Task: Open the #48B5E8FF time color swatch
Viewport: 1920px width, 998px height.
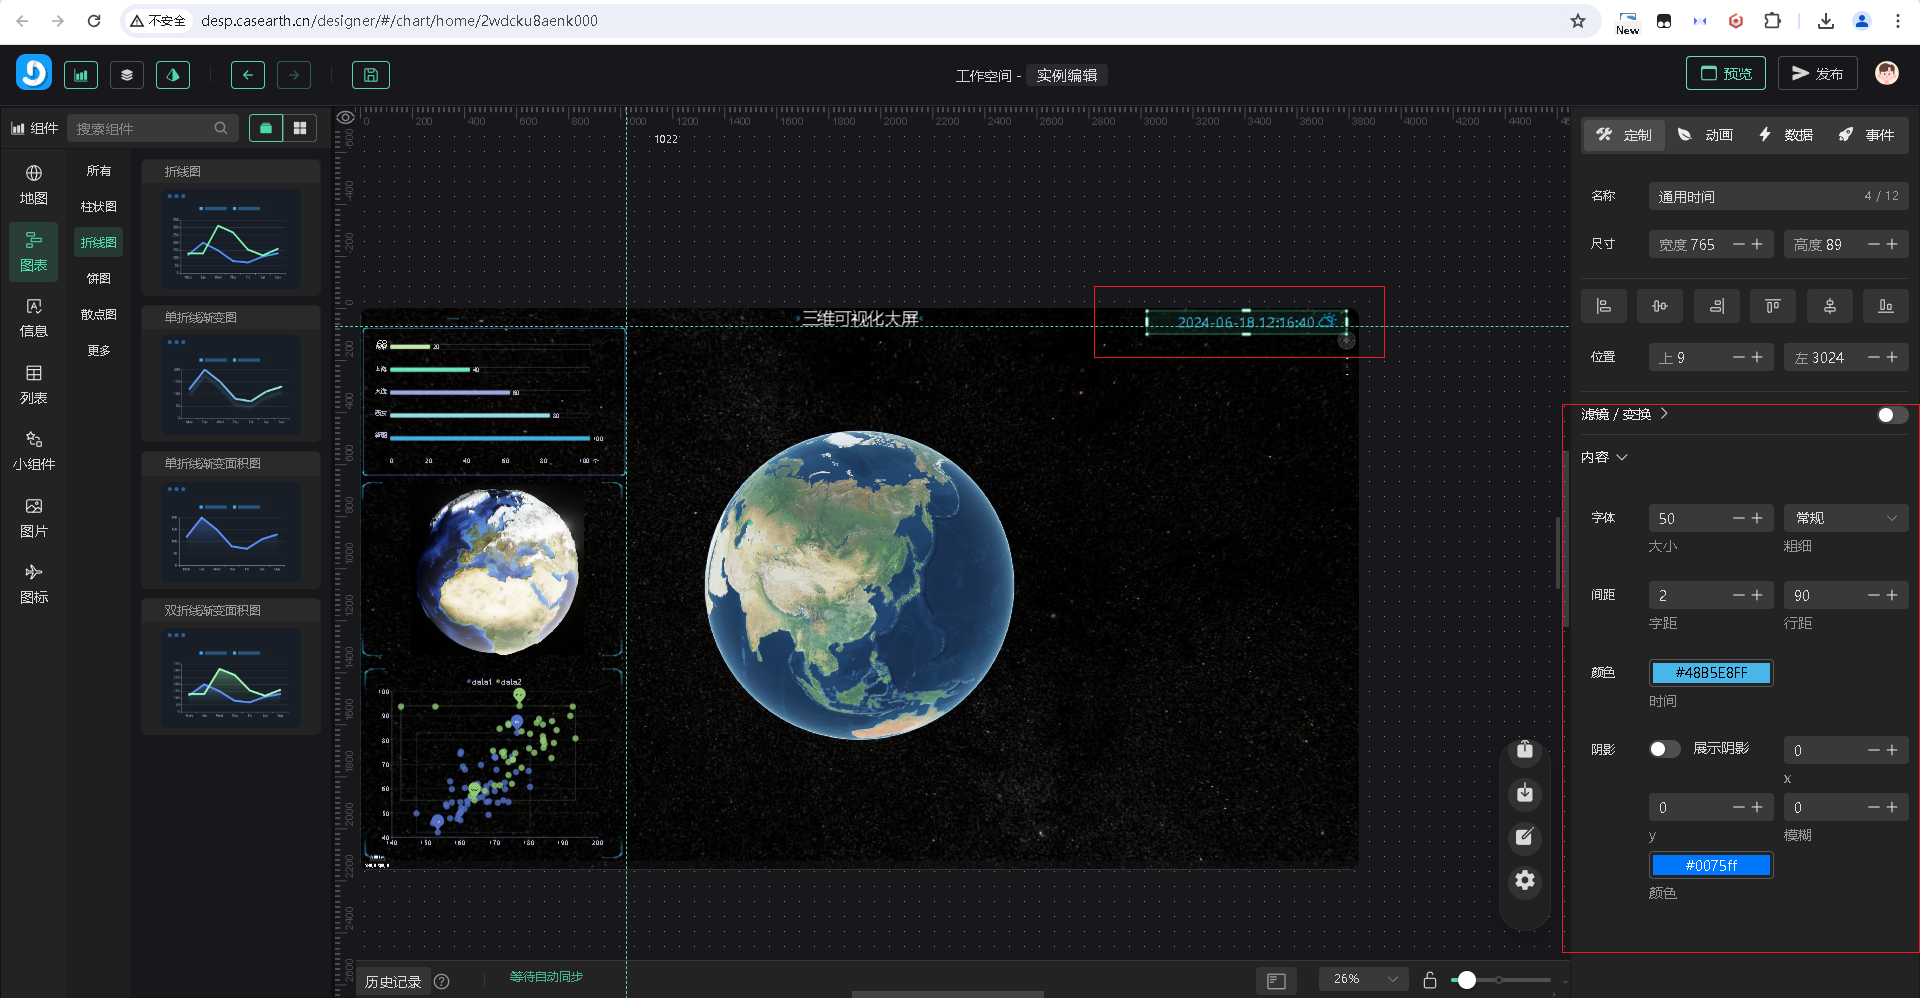Action: click(1710, 673)
